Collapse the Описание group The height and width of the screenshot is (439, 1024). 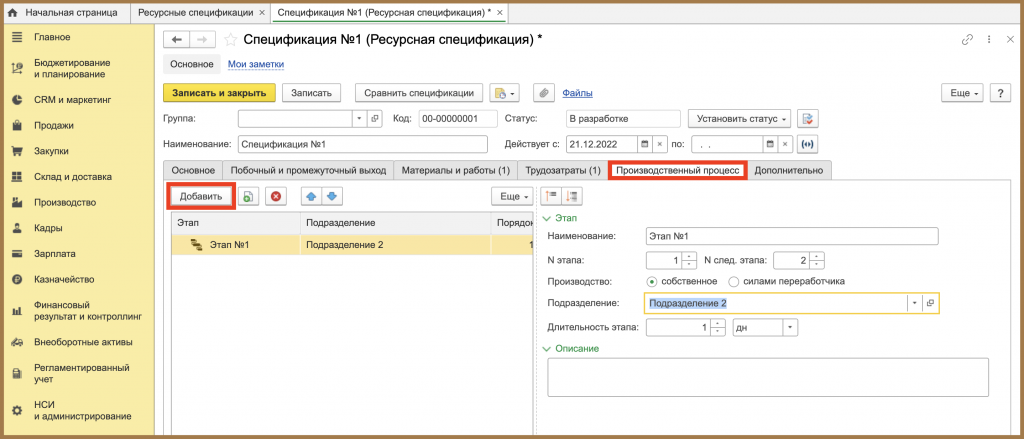[547, 349]
